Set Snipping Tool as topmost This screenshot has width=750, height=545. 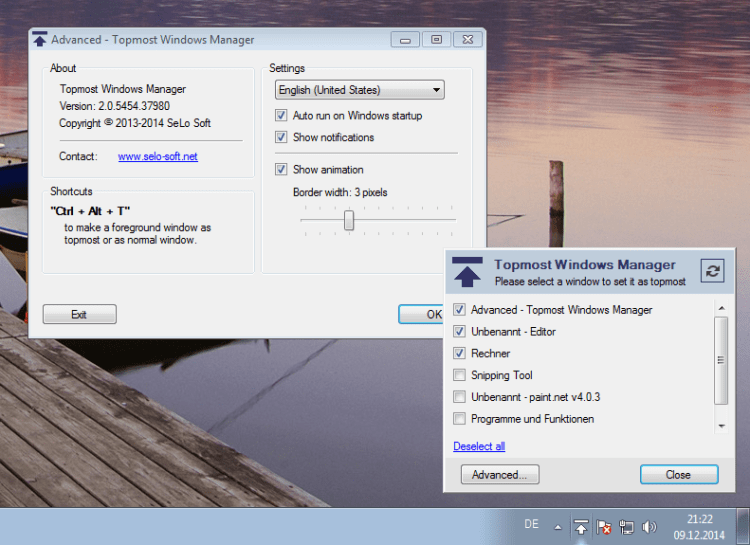click(x=459, y=375)
